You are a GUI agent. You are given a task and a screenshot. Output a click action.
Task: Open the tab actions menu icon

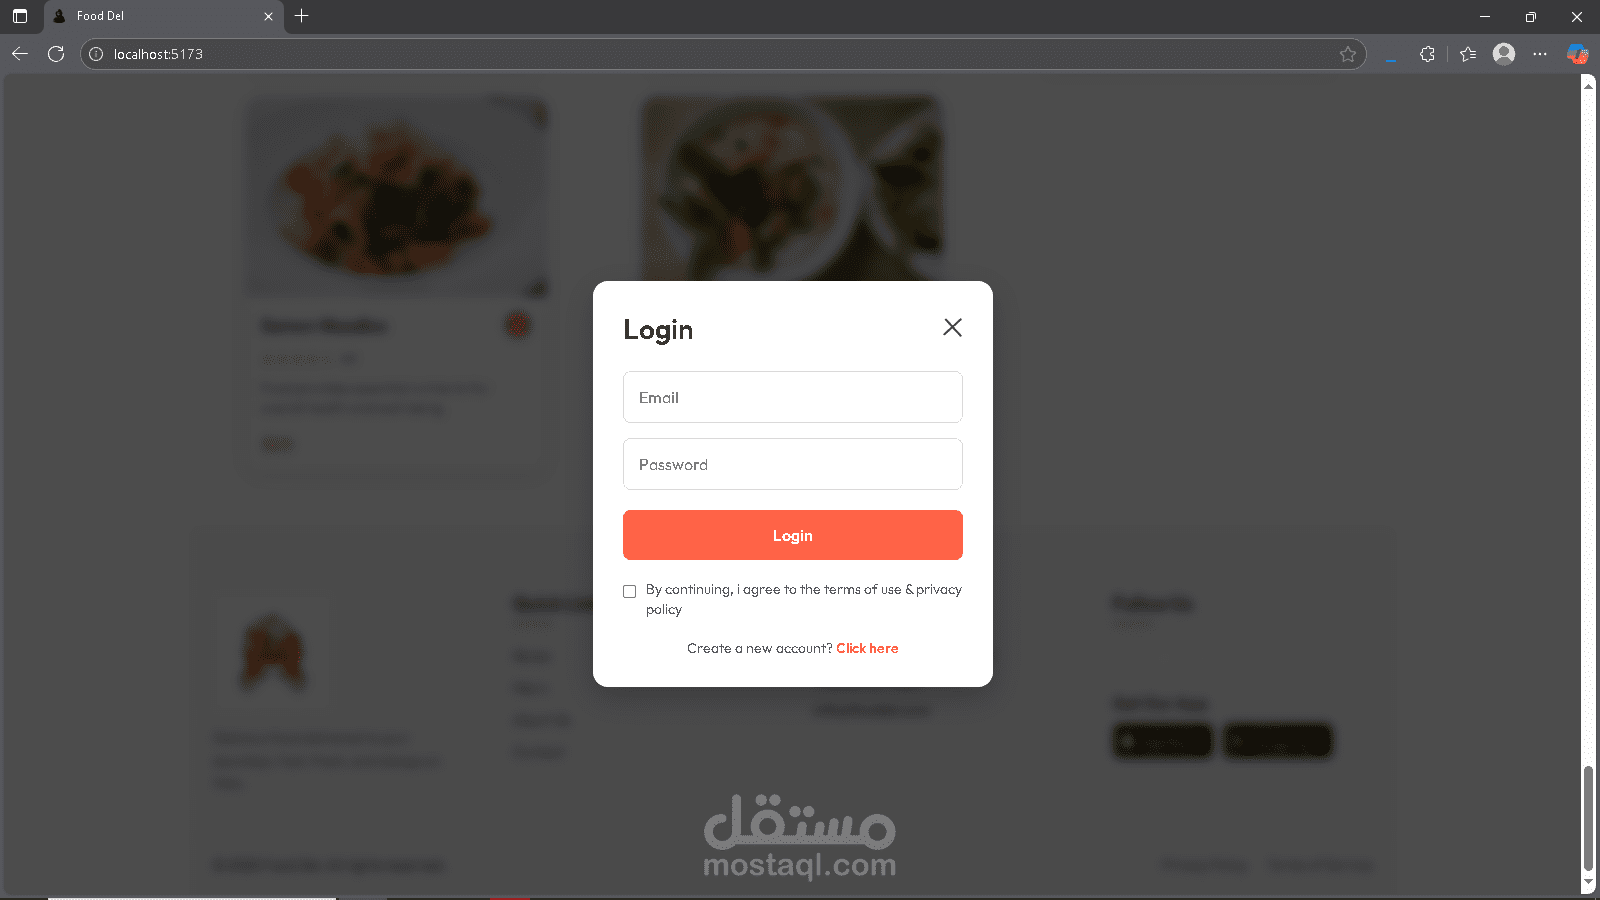point(20,16)
